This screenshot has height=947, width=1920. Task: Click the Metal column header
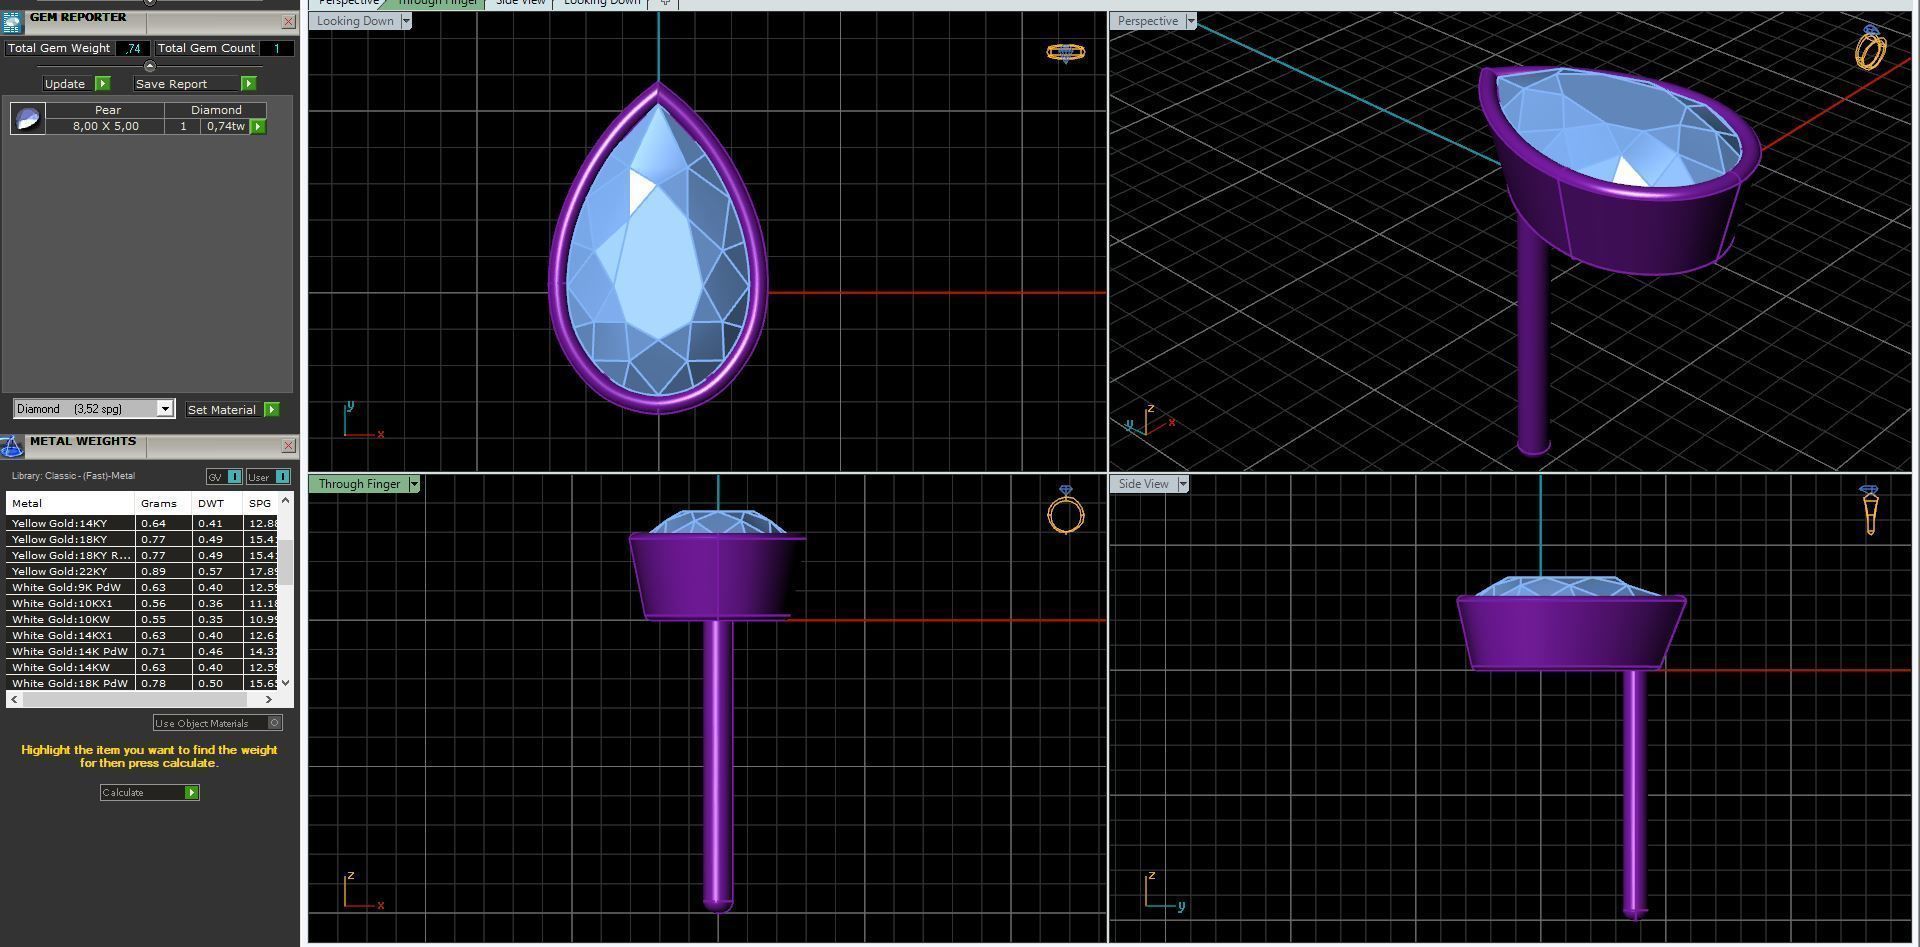(70, 503)
